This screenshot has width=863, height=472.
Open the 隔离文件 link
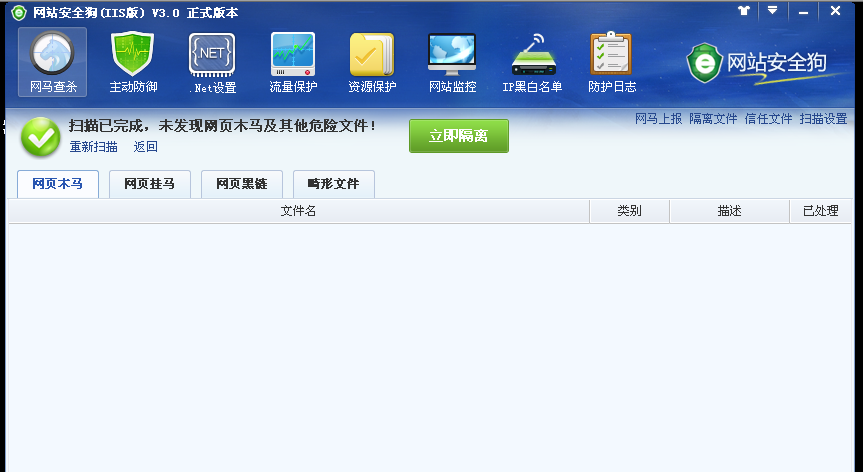[x=713, y=119]
